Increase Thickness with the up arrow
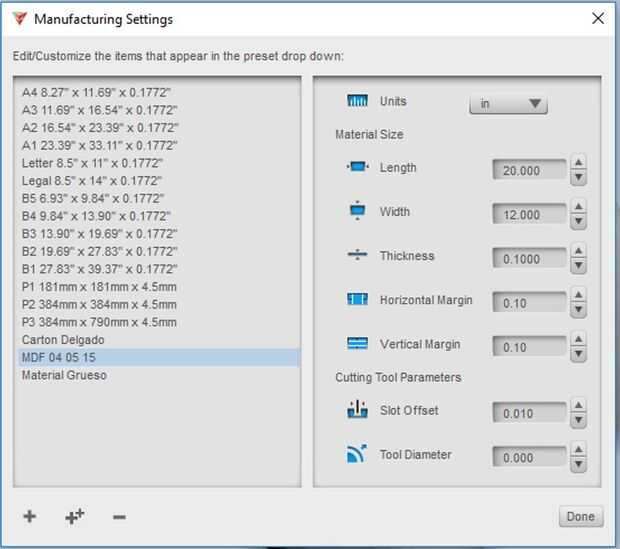620x549 pixels. 578,251
